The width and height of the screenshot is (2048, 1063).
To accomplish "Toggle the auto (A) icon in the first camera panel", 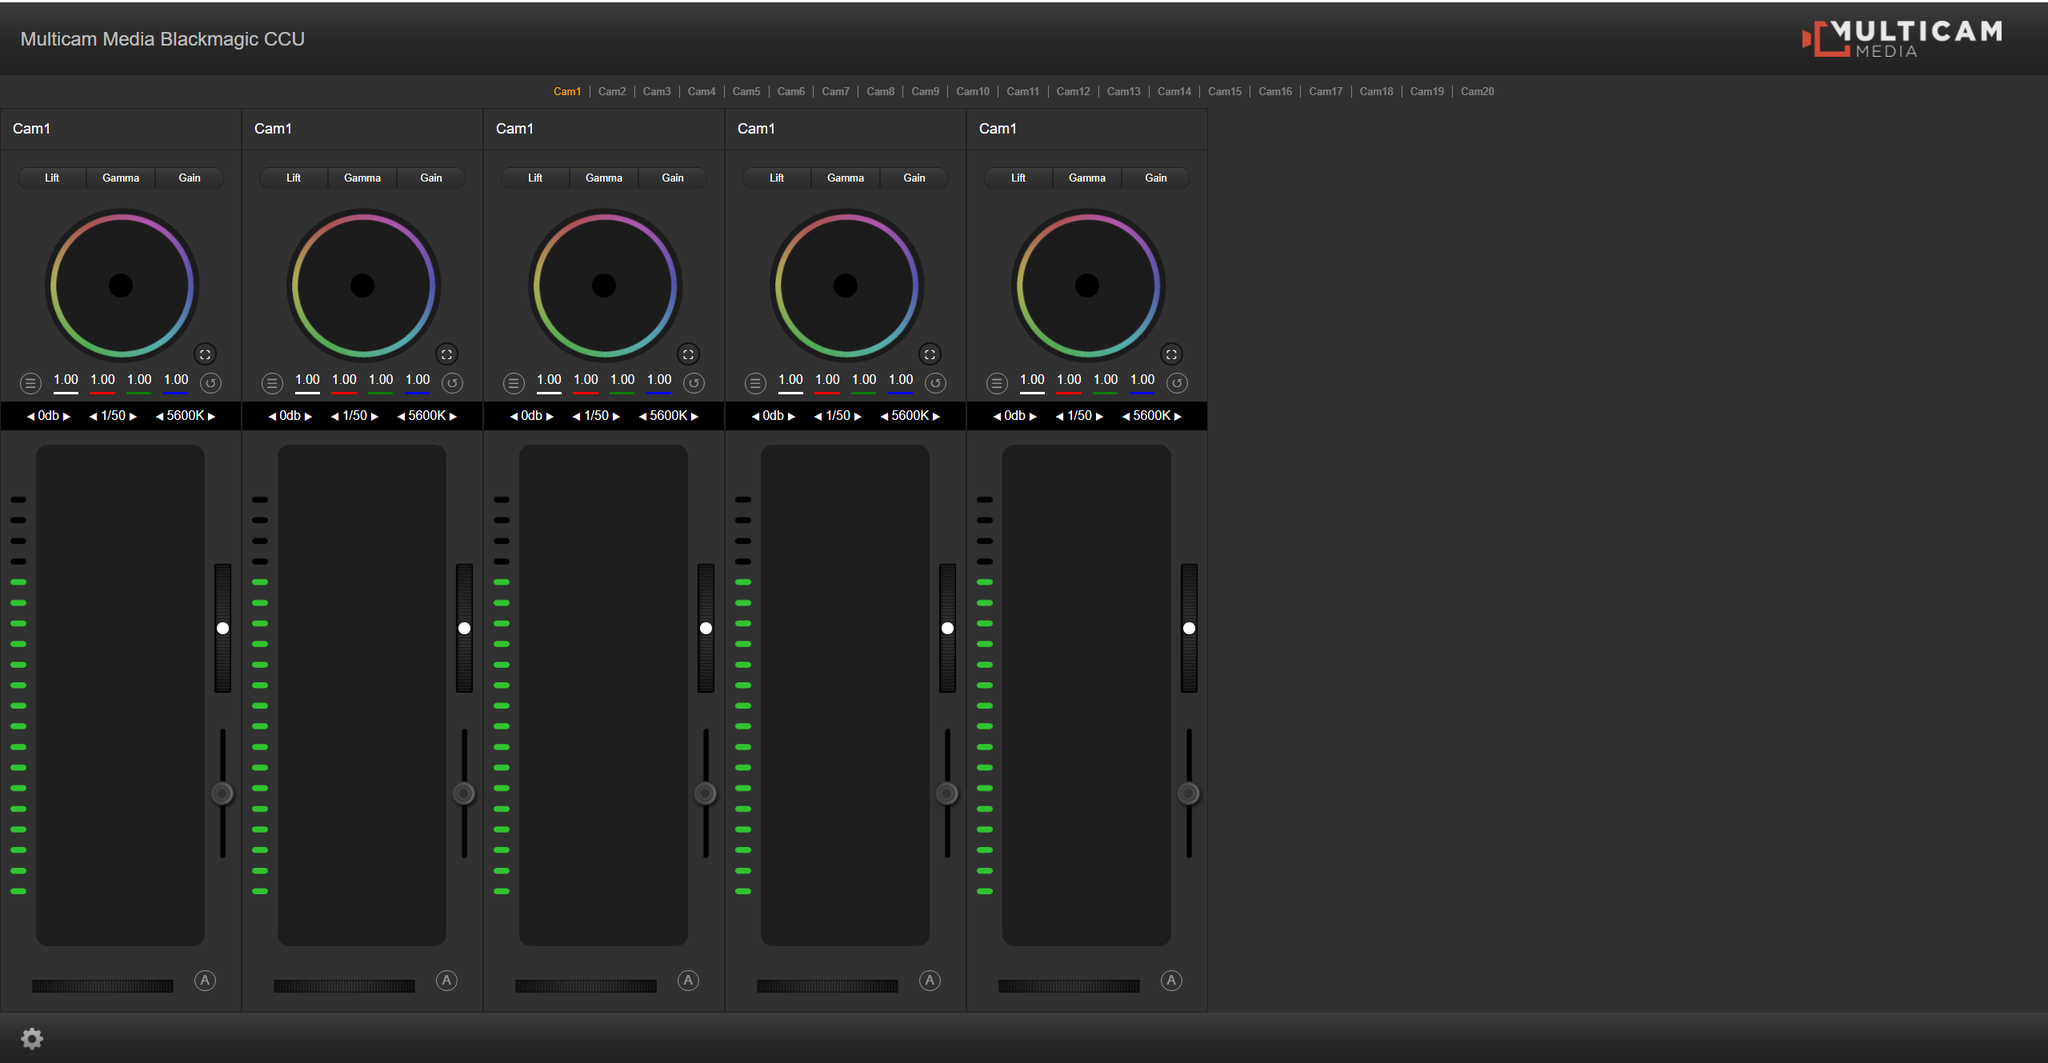I will 205,981.
